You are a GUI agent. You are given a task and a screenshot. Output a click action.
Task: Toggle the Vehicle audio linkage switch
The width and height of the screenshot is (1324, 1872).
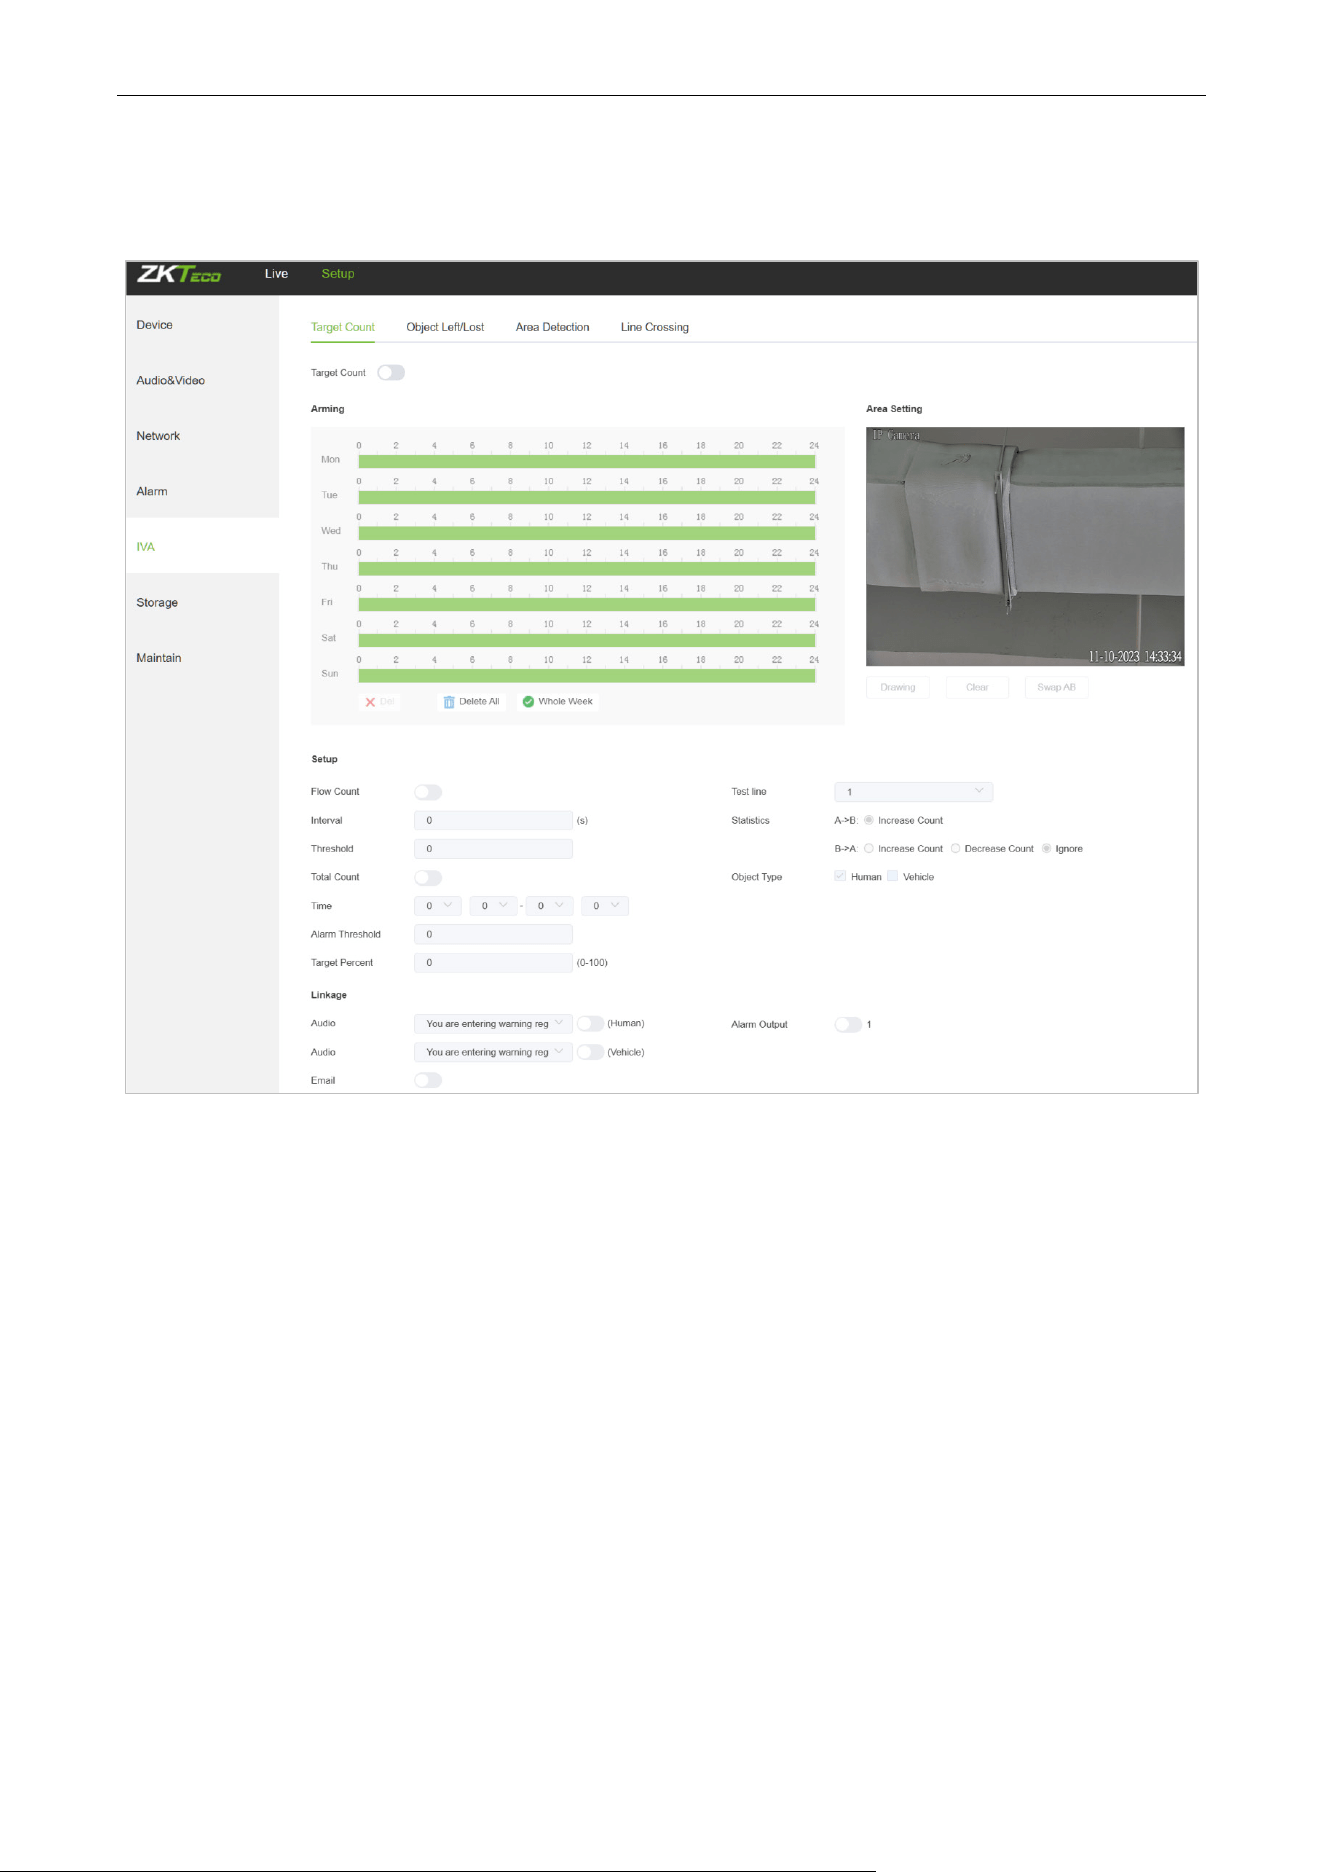(x=591, y=1052)
